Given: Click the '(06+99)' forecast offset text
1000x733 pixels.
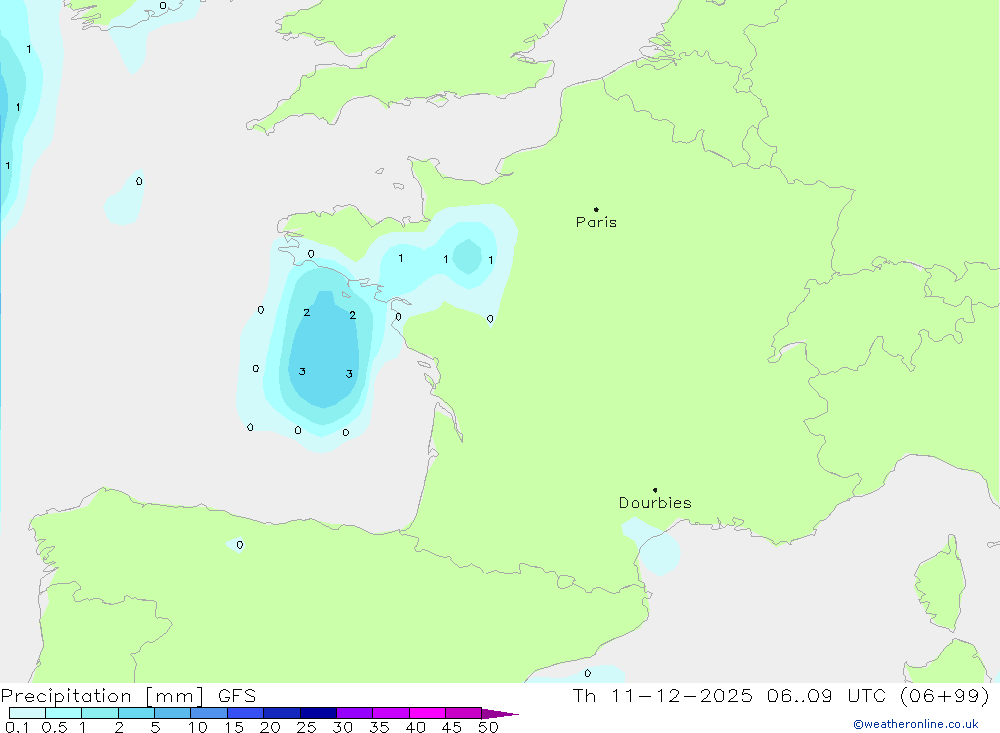Looking at the screenshot, I should pyautogui.click(x=945, y=696).
